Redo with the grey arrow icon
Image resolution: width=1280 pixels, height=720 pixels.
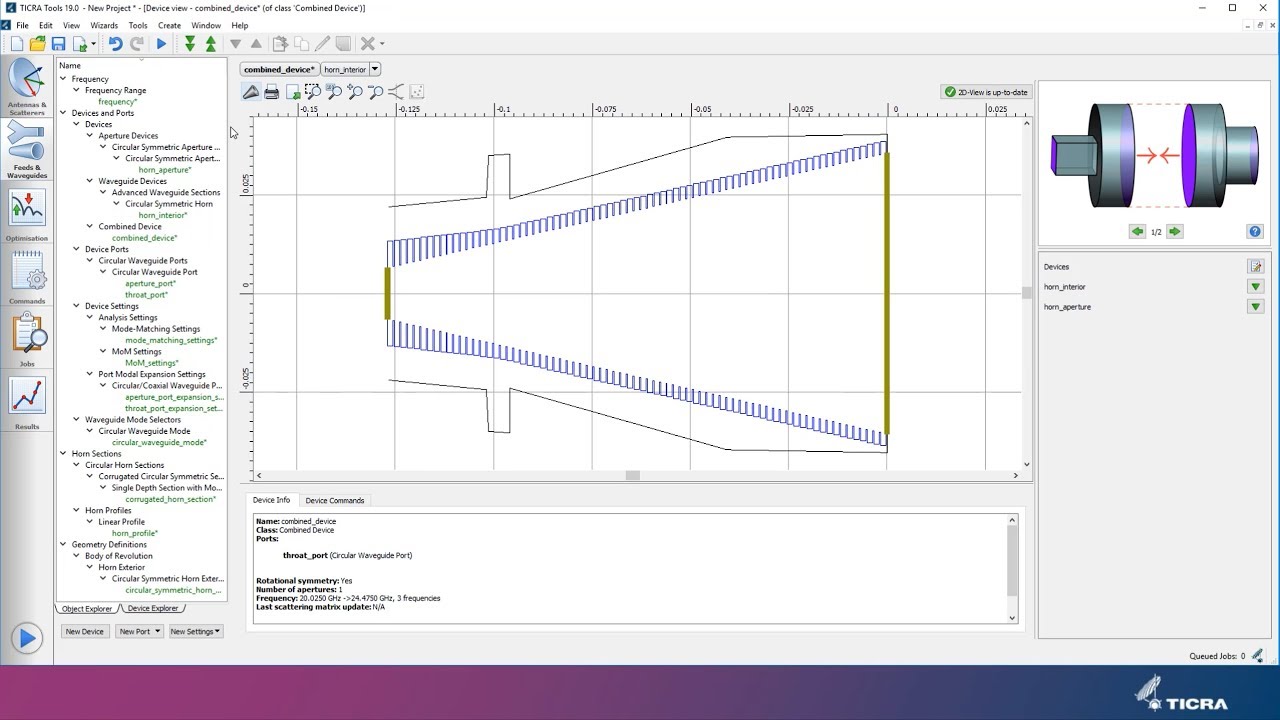coord(137,44)
